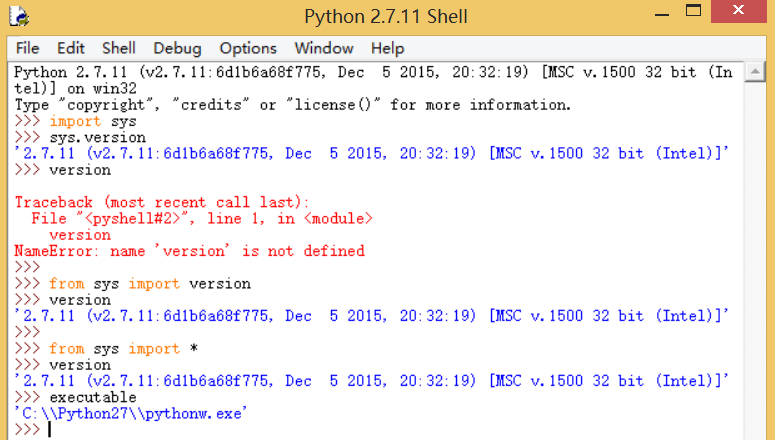
Task: Click the 'tel)] on win32' banner line
Action: point(75,89)
